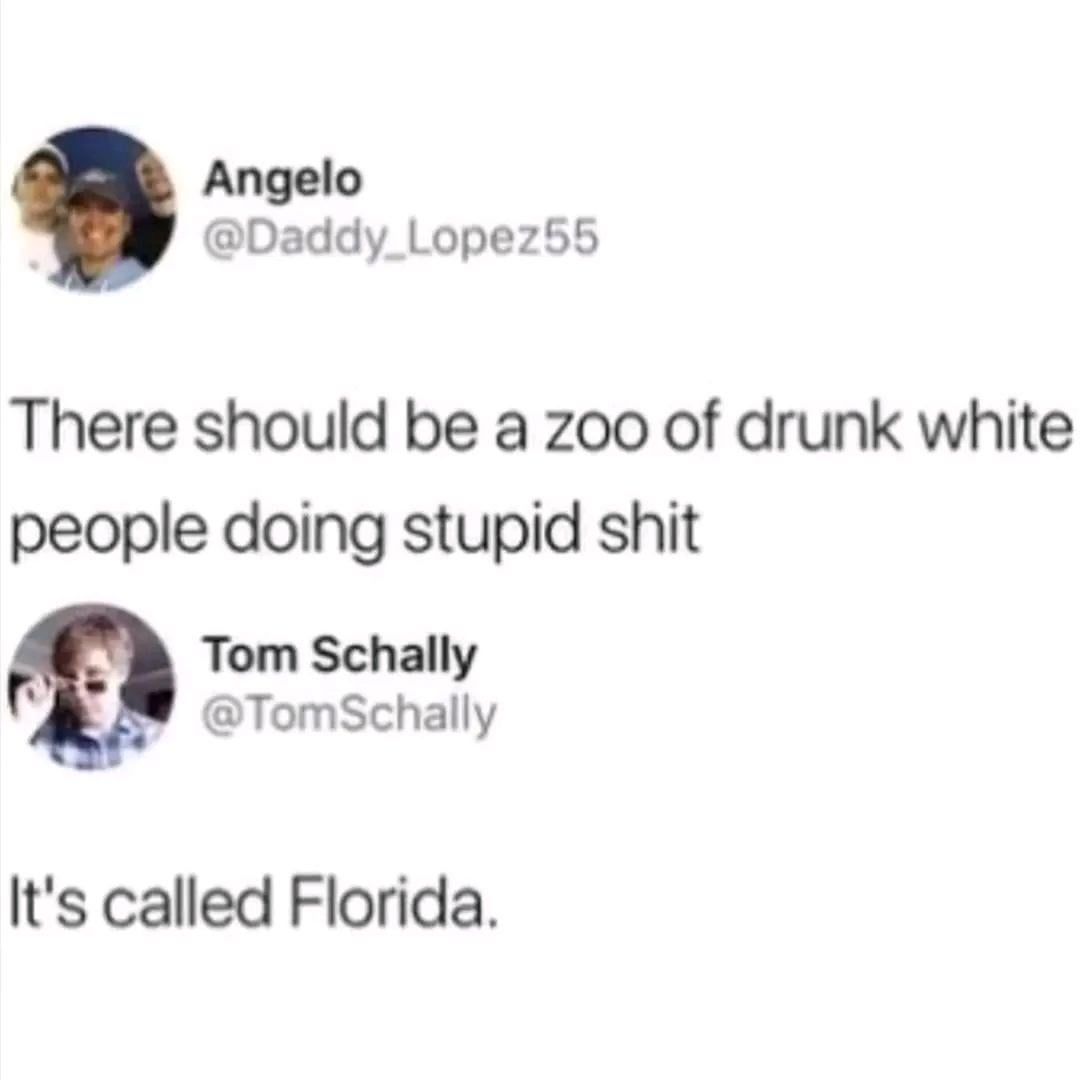Open the @Daddy_Lopez55 handle
This screenshot has height=1080, width=1080.
click(400, 238)
